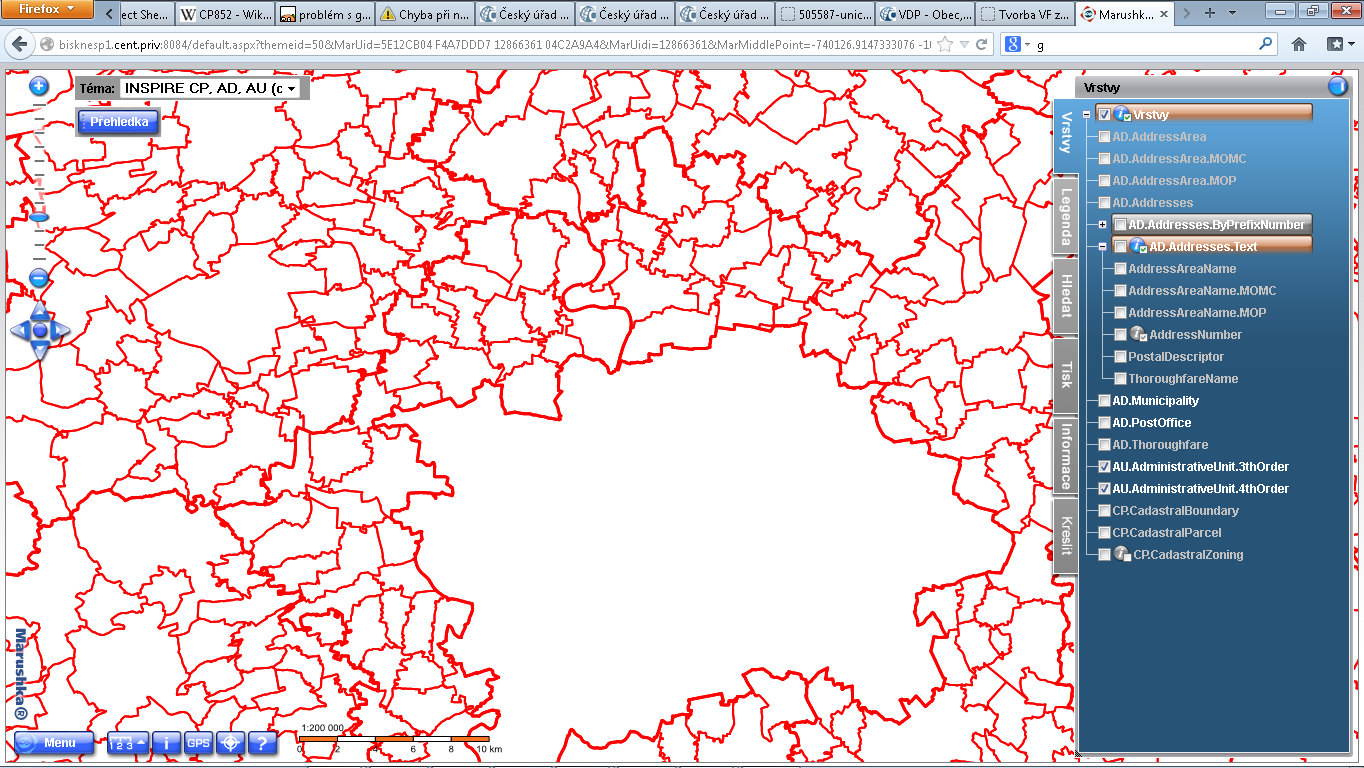Open help with the question mark button
This screenshot has width=1364, height=768.
(262, 743)
